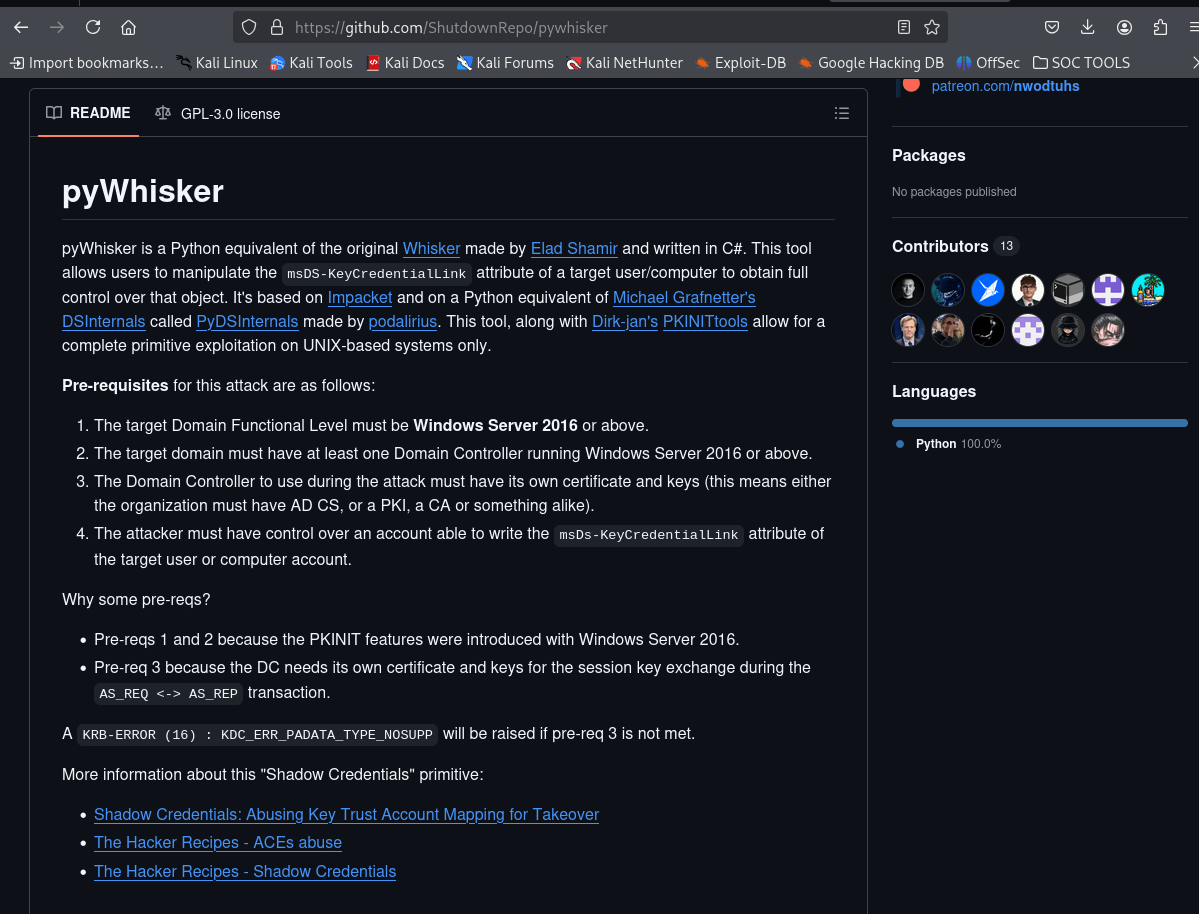The height and width of the screenshot is (914, 1199).
Task: Open the patreon.com/nwodtuhs link
Action: (1005, 86)
